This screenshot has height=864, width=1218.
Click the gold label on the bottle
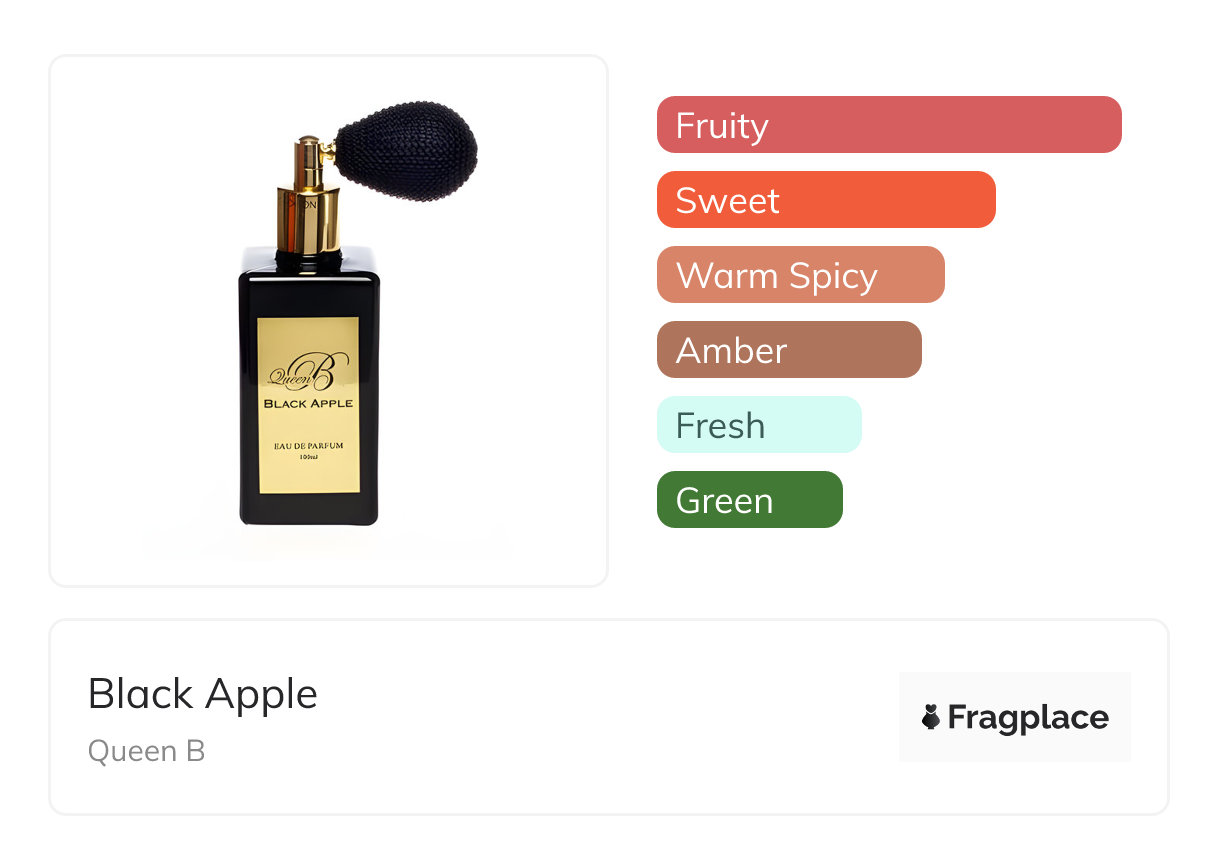(x=308, y=406)
